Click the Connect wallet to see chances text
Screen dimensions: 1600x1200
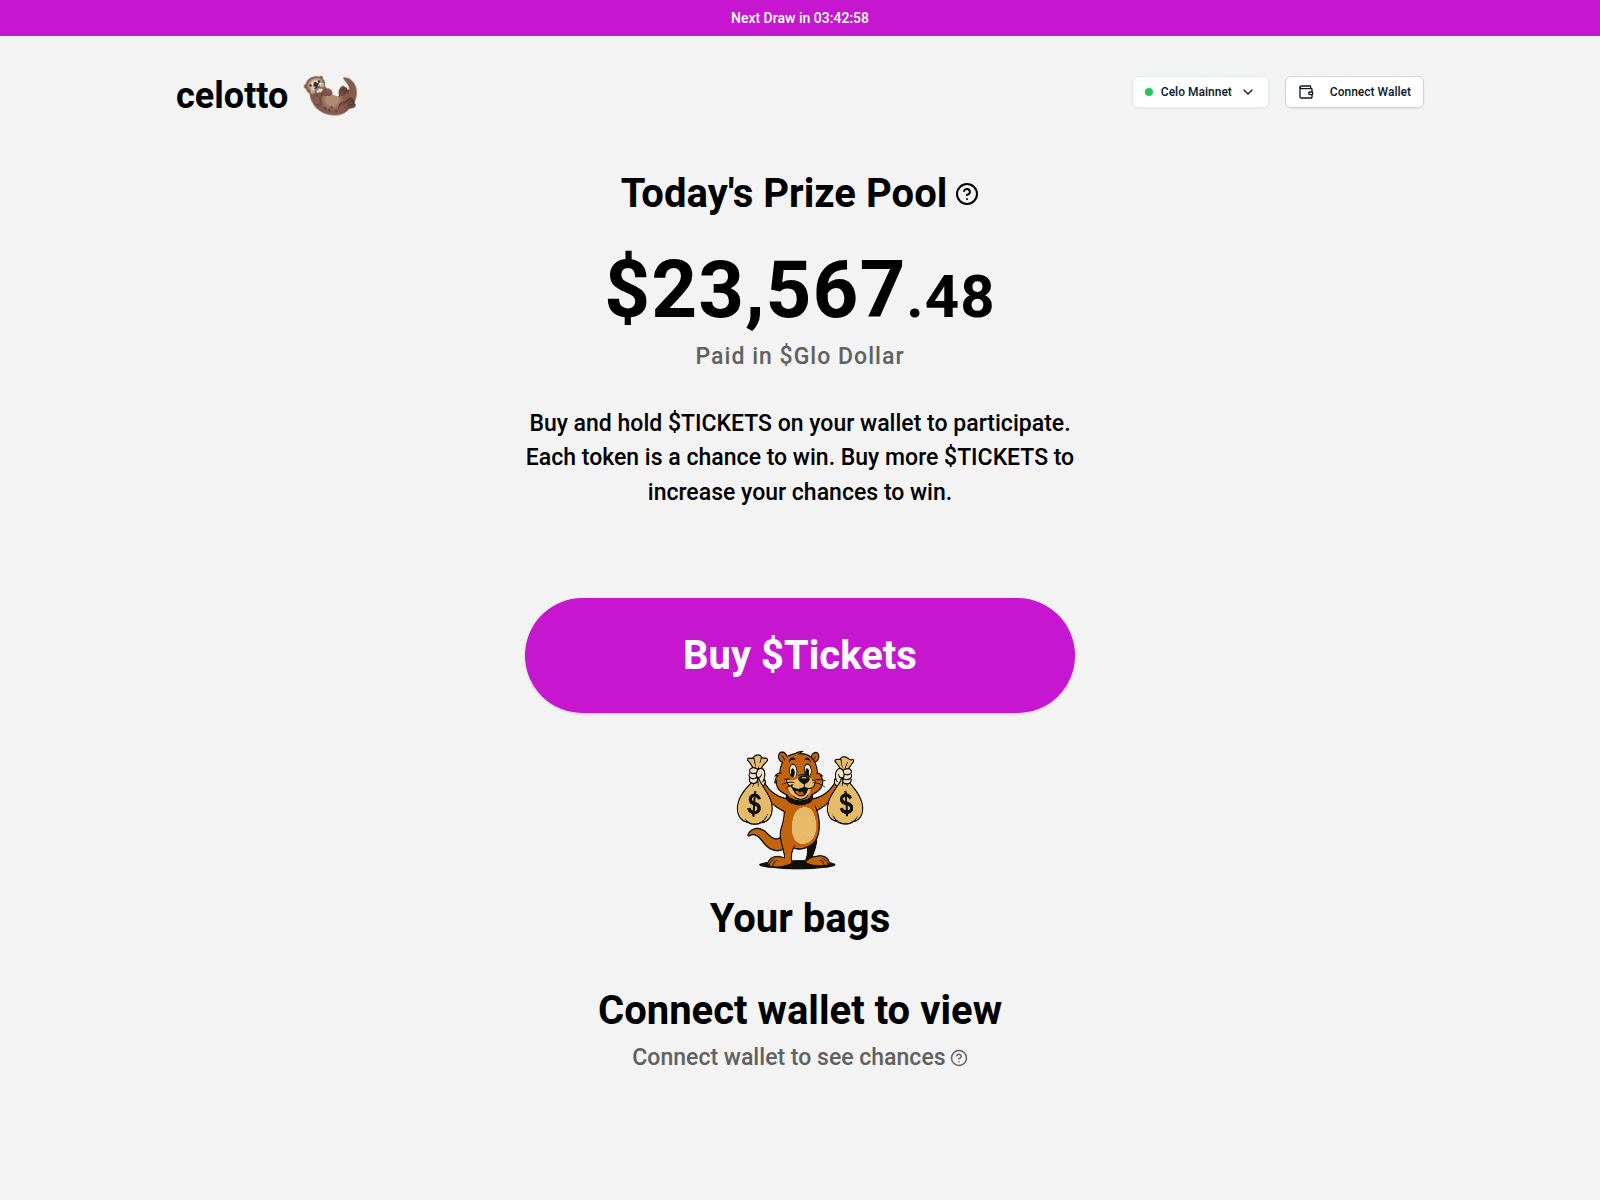point(788,1057)
